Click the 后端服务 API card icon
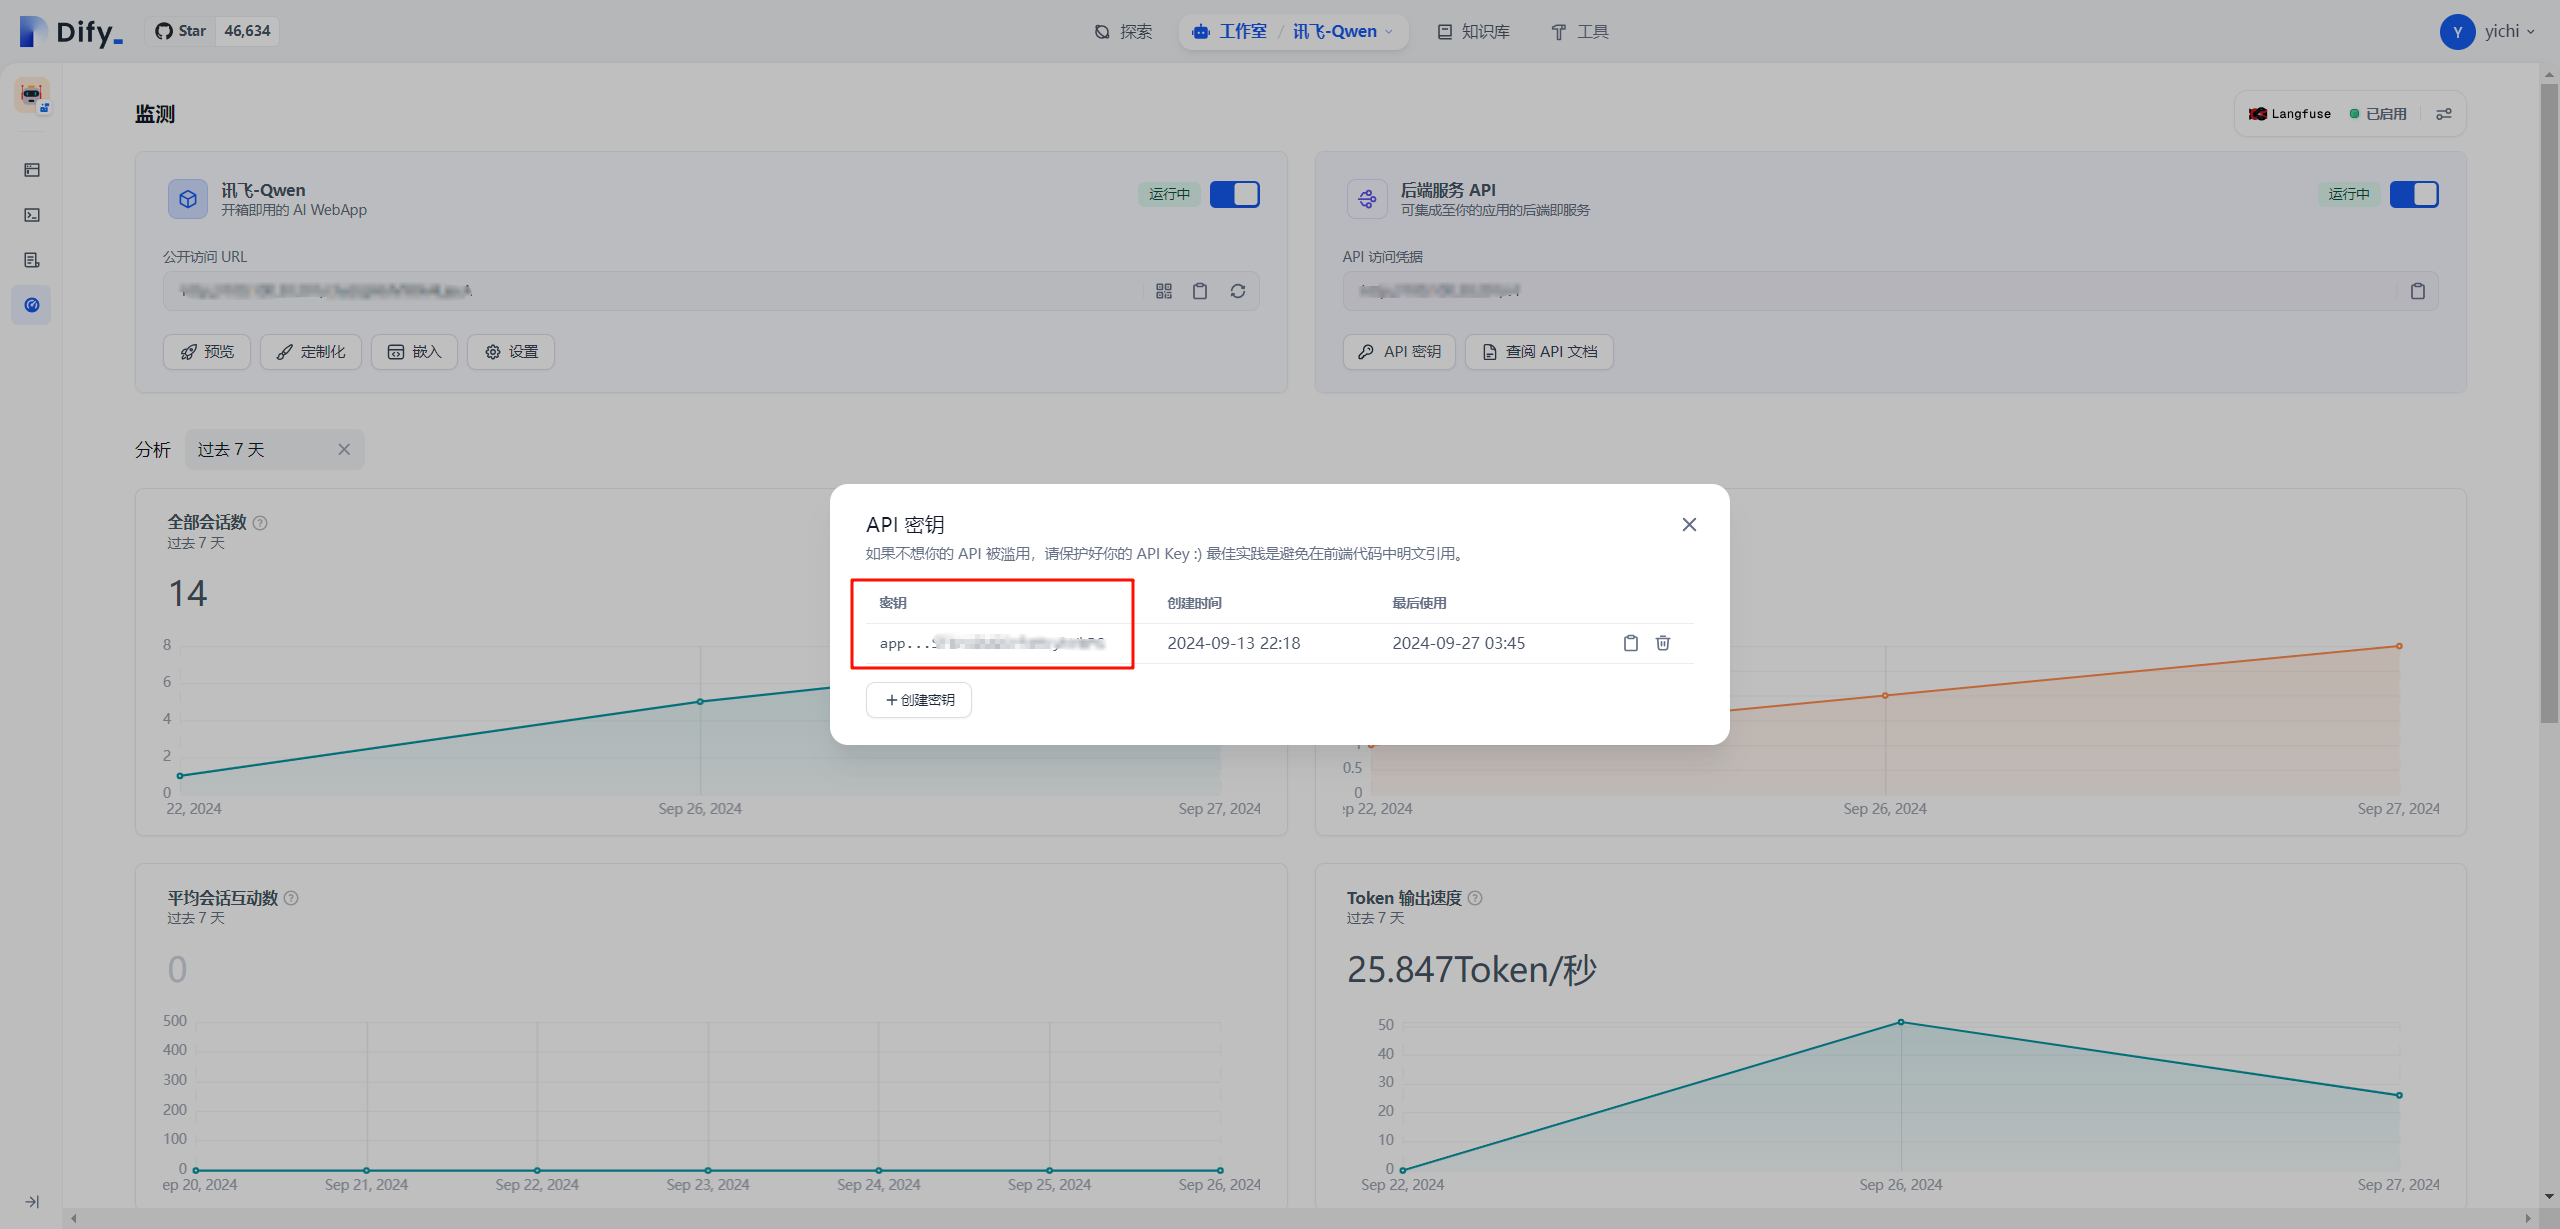This screenshot has height=1229, width=2560. click(1367, 199)
